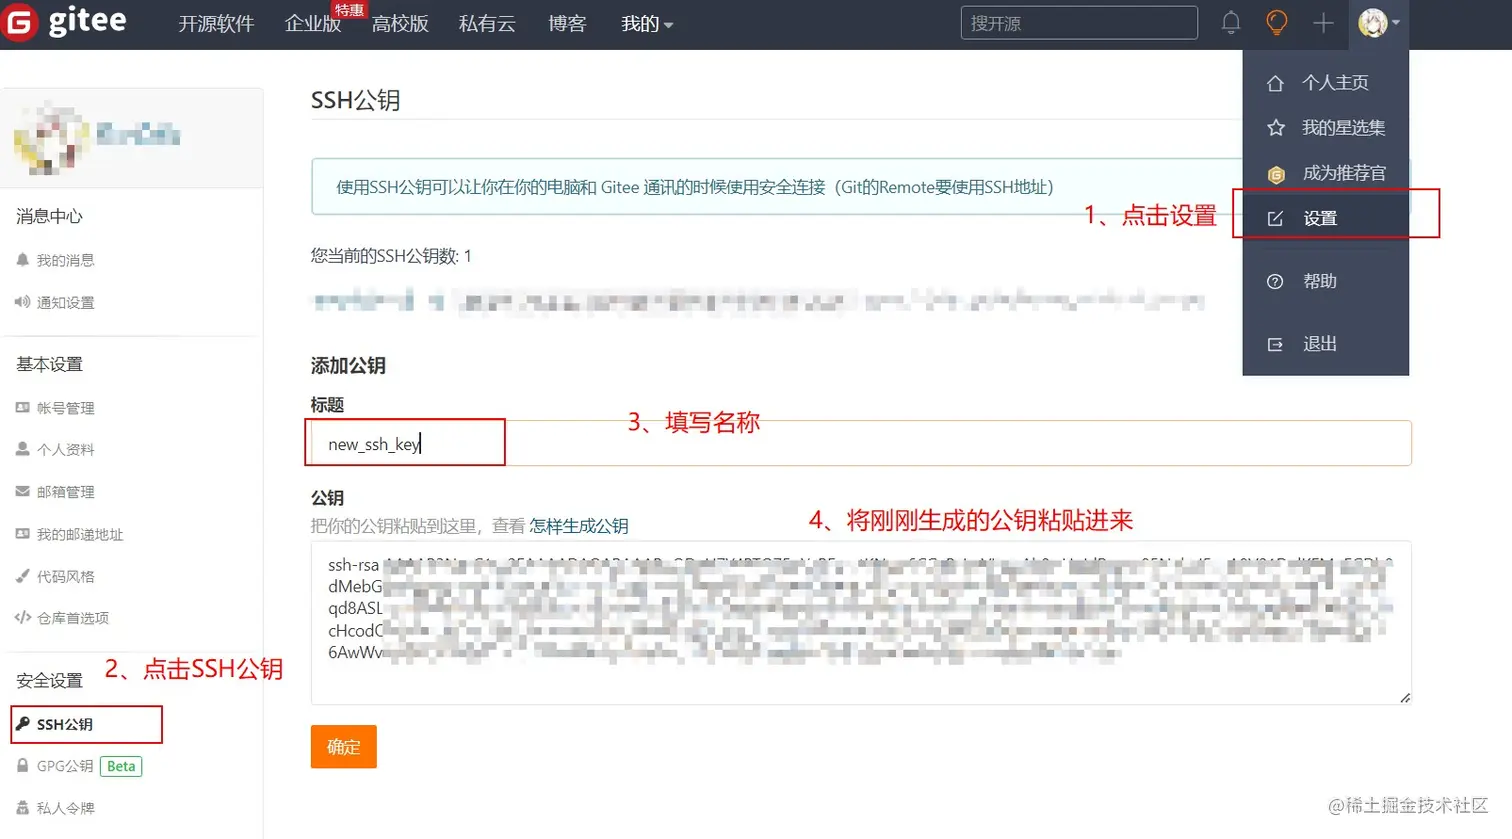
Task: Click the star icon beside 我的星选集
Action: click(x=1275, y=128)
